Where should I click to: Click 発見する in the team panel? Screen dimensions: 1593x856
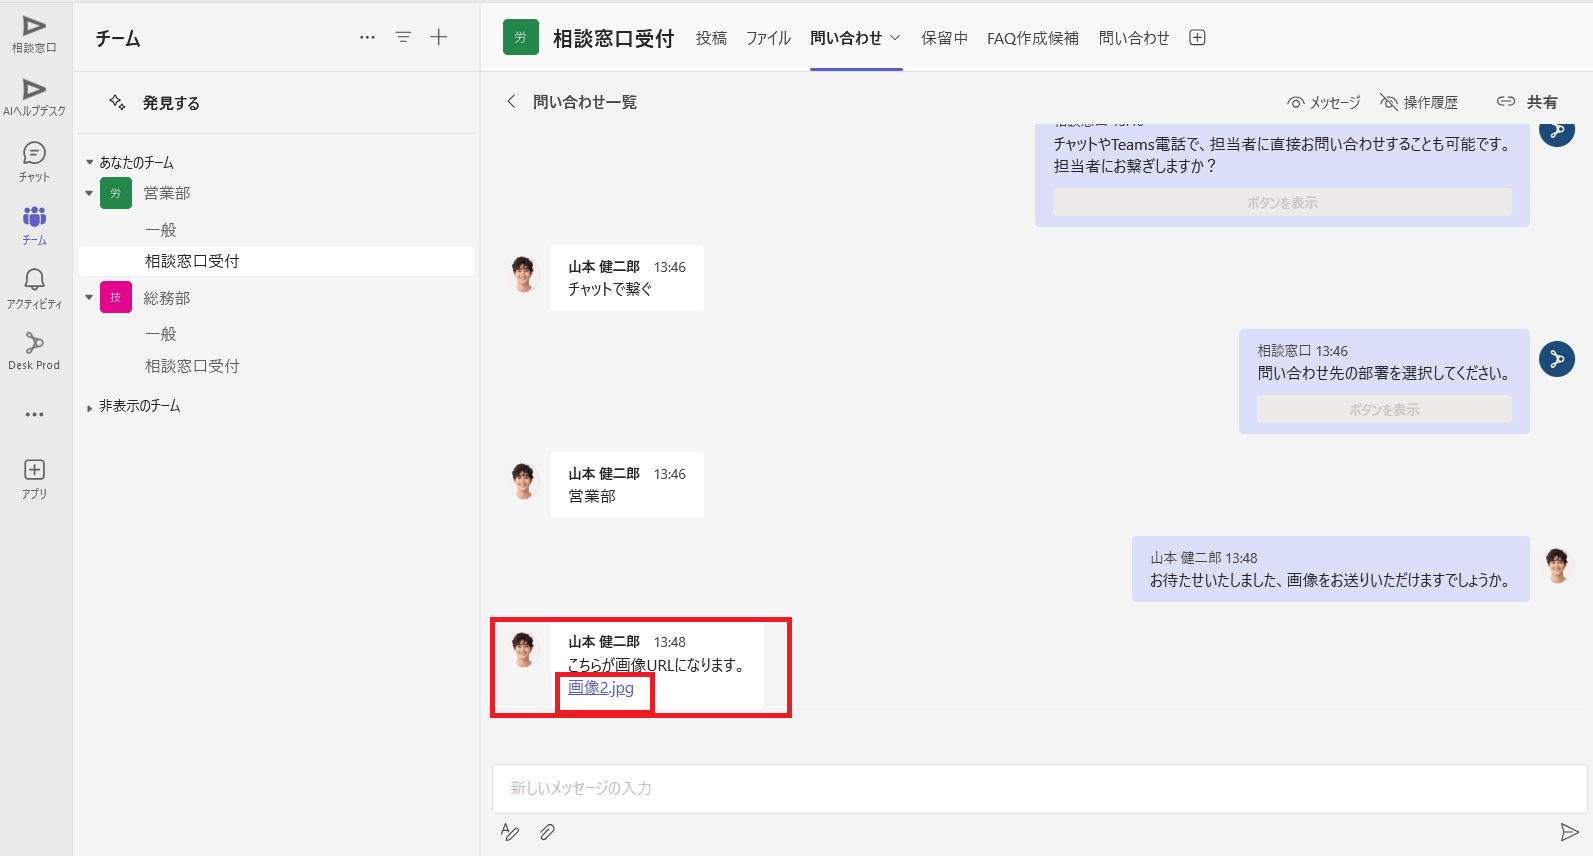(171, 103)
